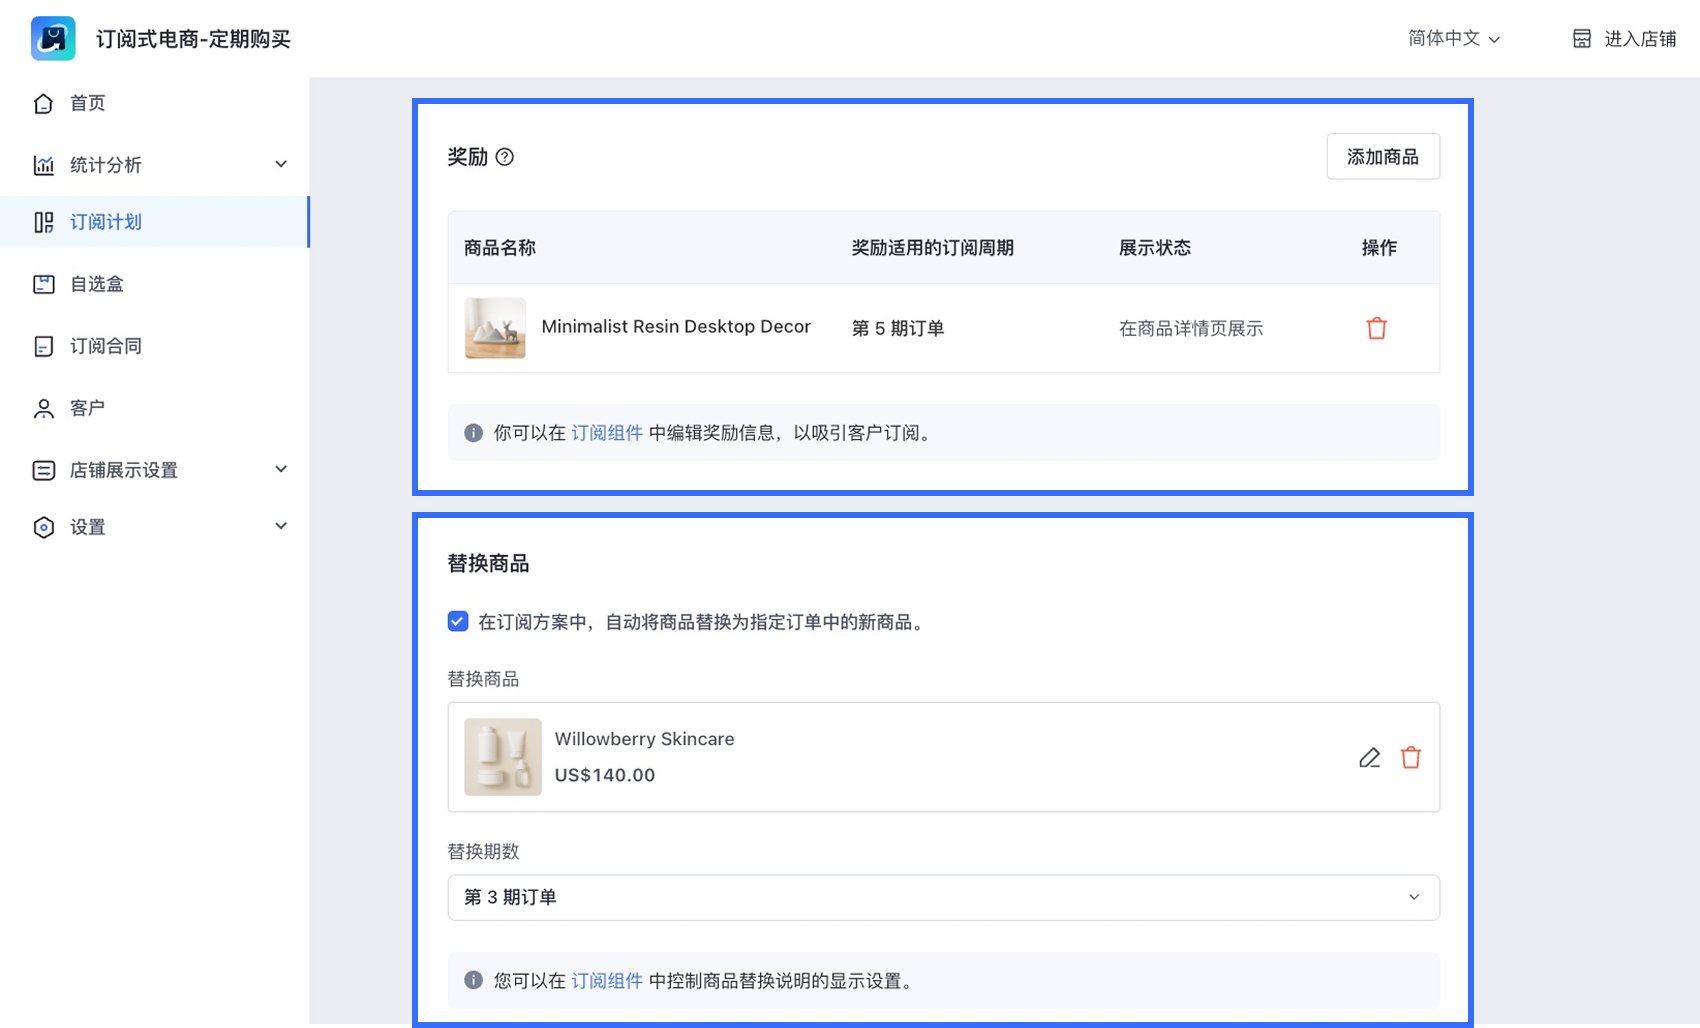This screenshot has height=1028, width=1700.
Task: Open the 简体中文 language selector
Action: 1453,39
